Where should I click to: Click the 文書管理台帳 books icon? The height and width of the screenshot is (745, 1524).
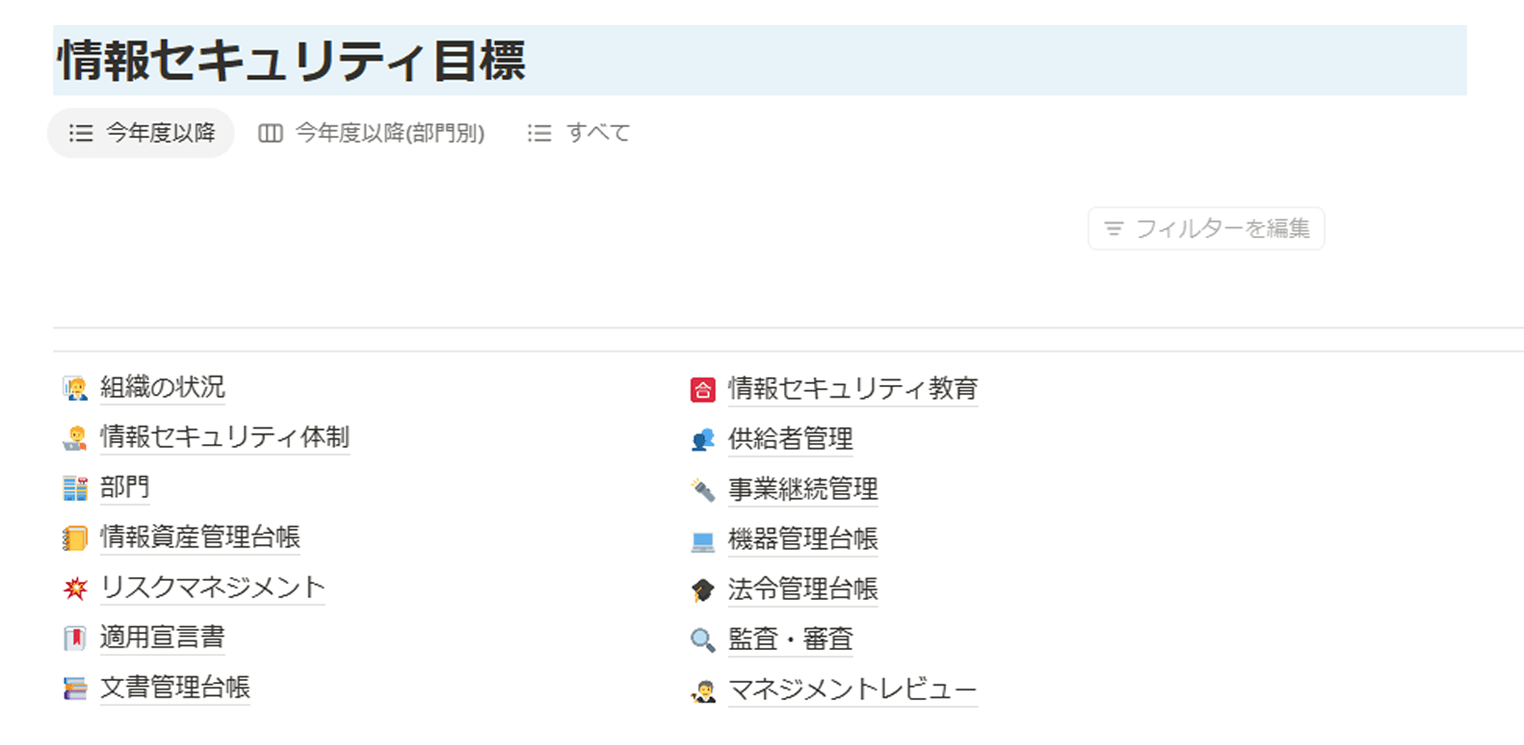(x=75, y=688)
